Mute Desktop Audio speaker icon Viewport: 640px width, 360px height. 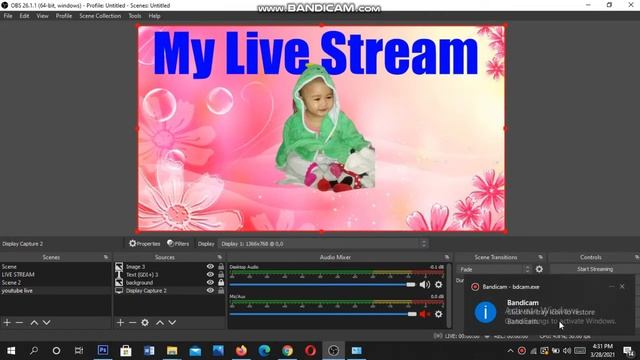click(x=424, y=284)
